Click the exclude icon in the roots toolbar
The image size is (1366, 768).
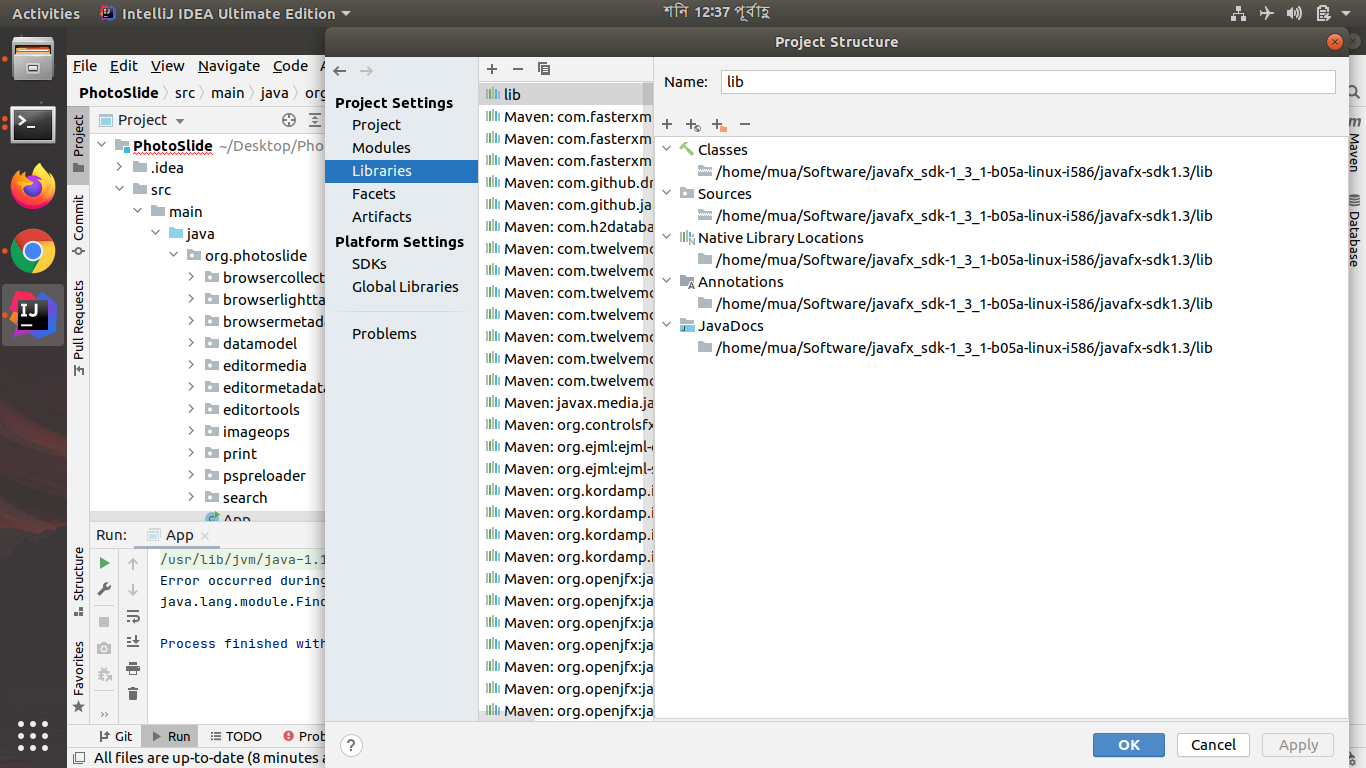coord(719,125)
